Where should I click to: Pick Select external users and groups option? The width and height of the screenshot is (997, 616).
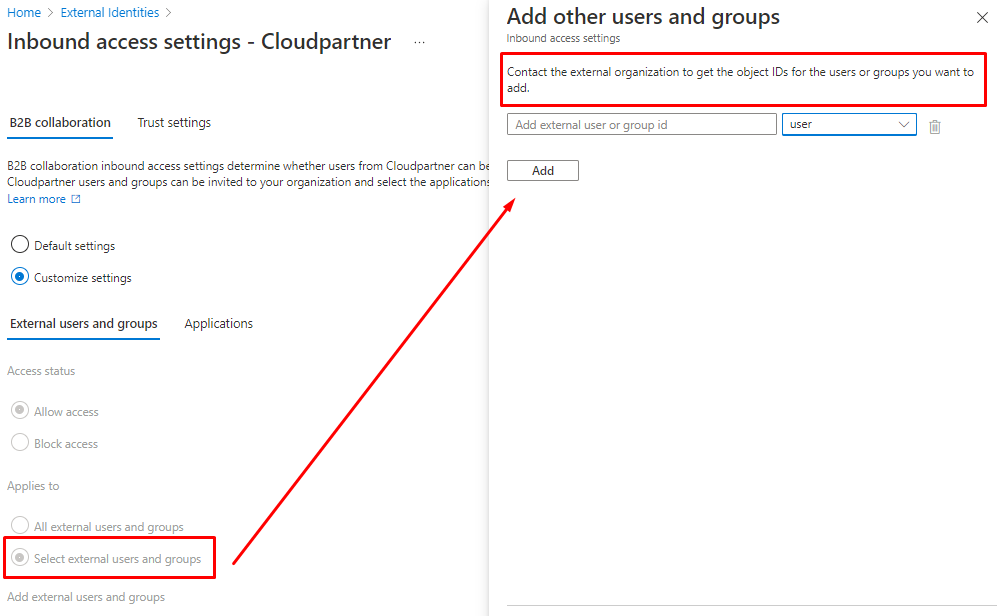click(20, 558)
